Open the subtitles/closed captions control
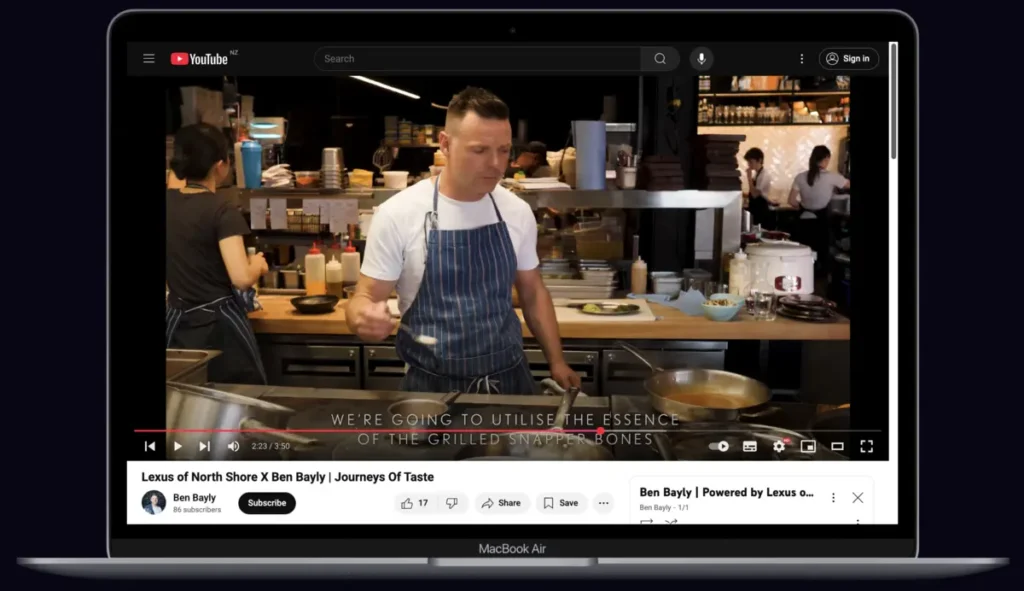 coord(749,446)
